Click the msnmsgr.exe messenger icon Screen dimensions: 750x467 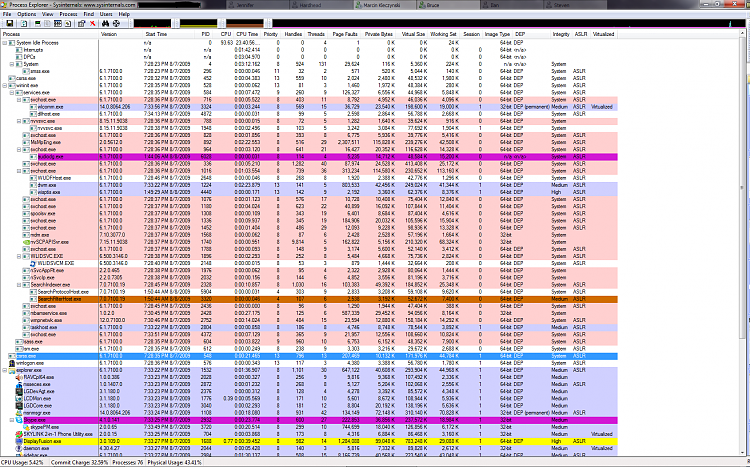(19, 413)
